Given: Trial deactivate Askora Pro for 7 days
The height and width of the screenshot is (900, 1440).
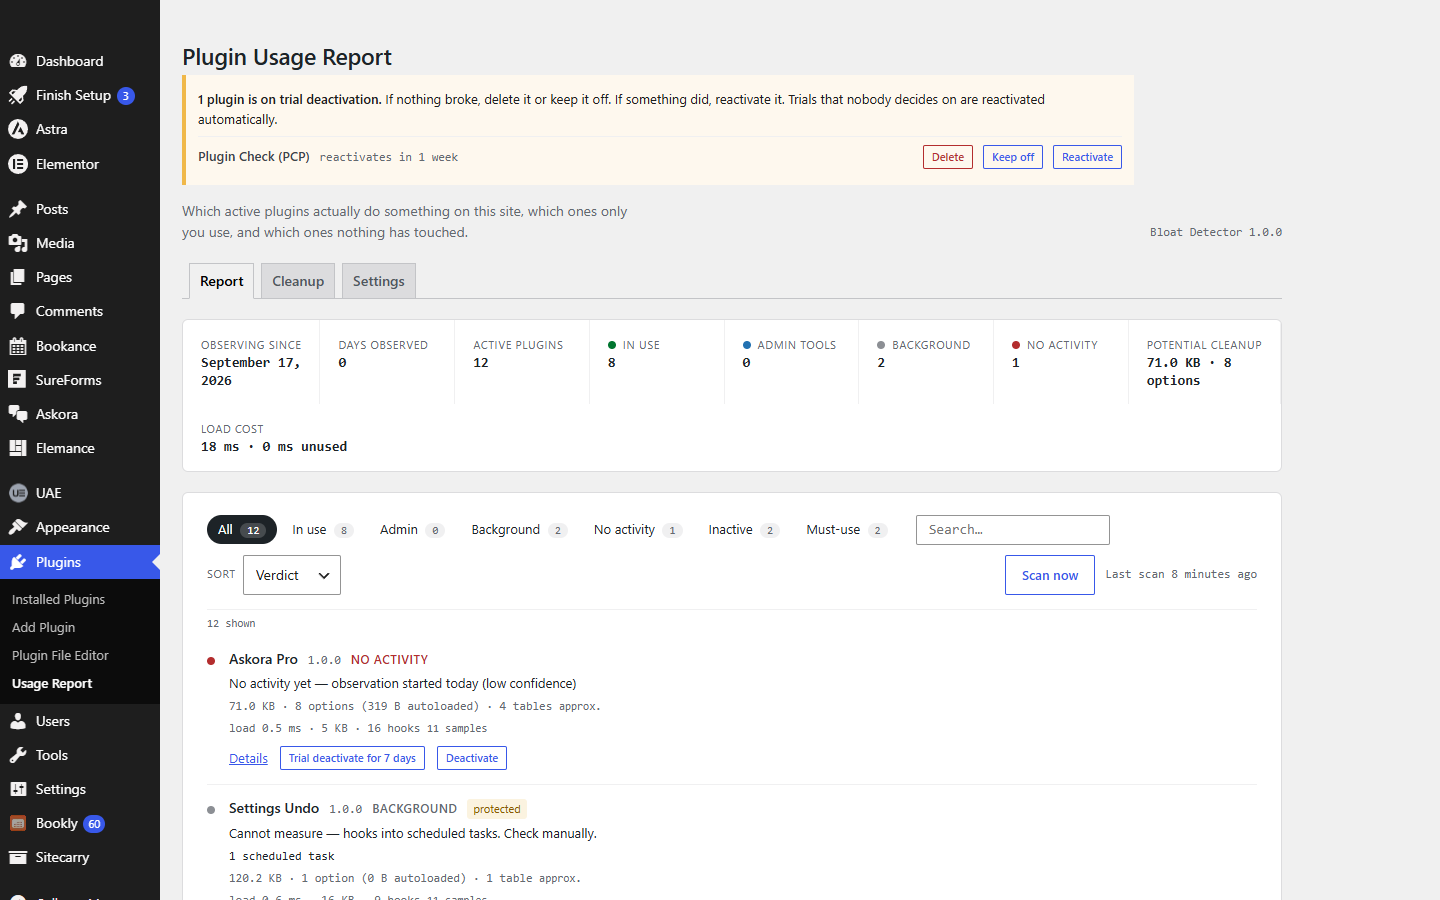Looking at the screenshot, I should click(352, 758).
